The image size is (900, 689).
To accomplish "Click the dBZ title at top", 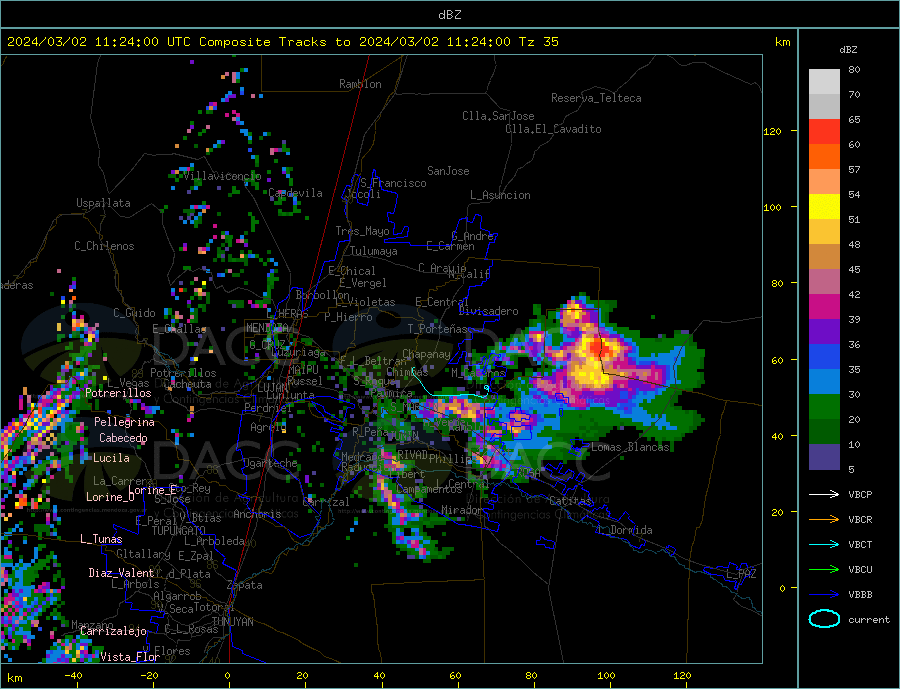I will 449,15.
